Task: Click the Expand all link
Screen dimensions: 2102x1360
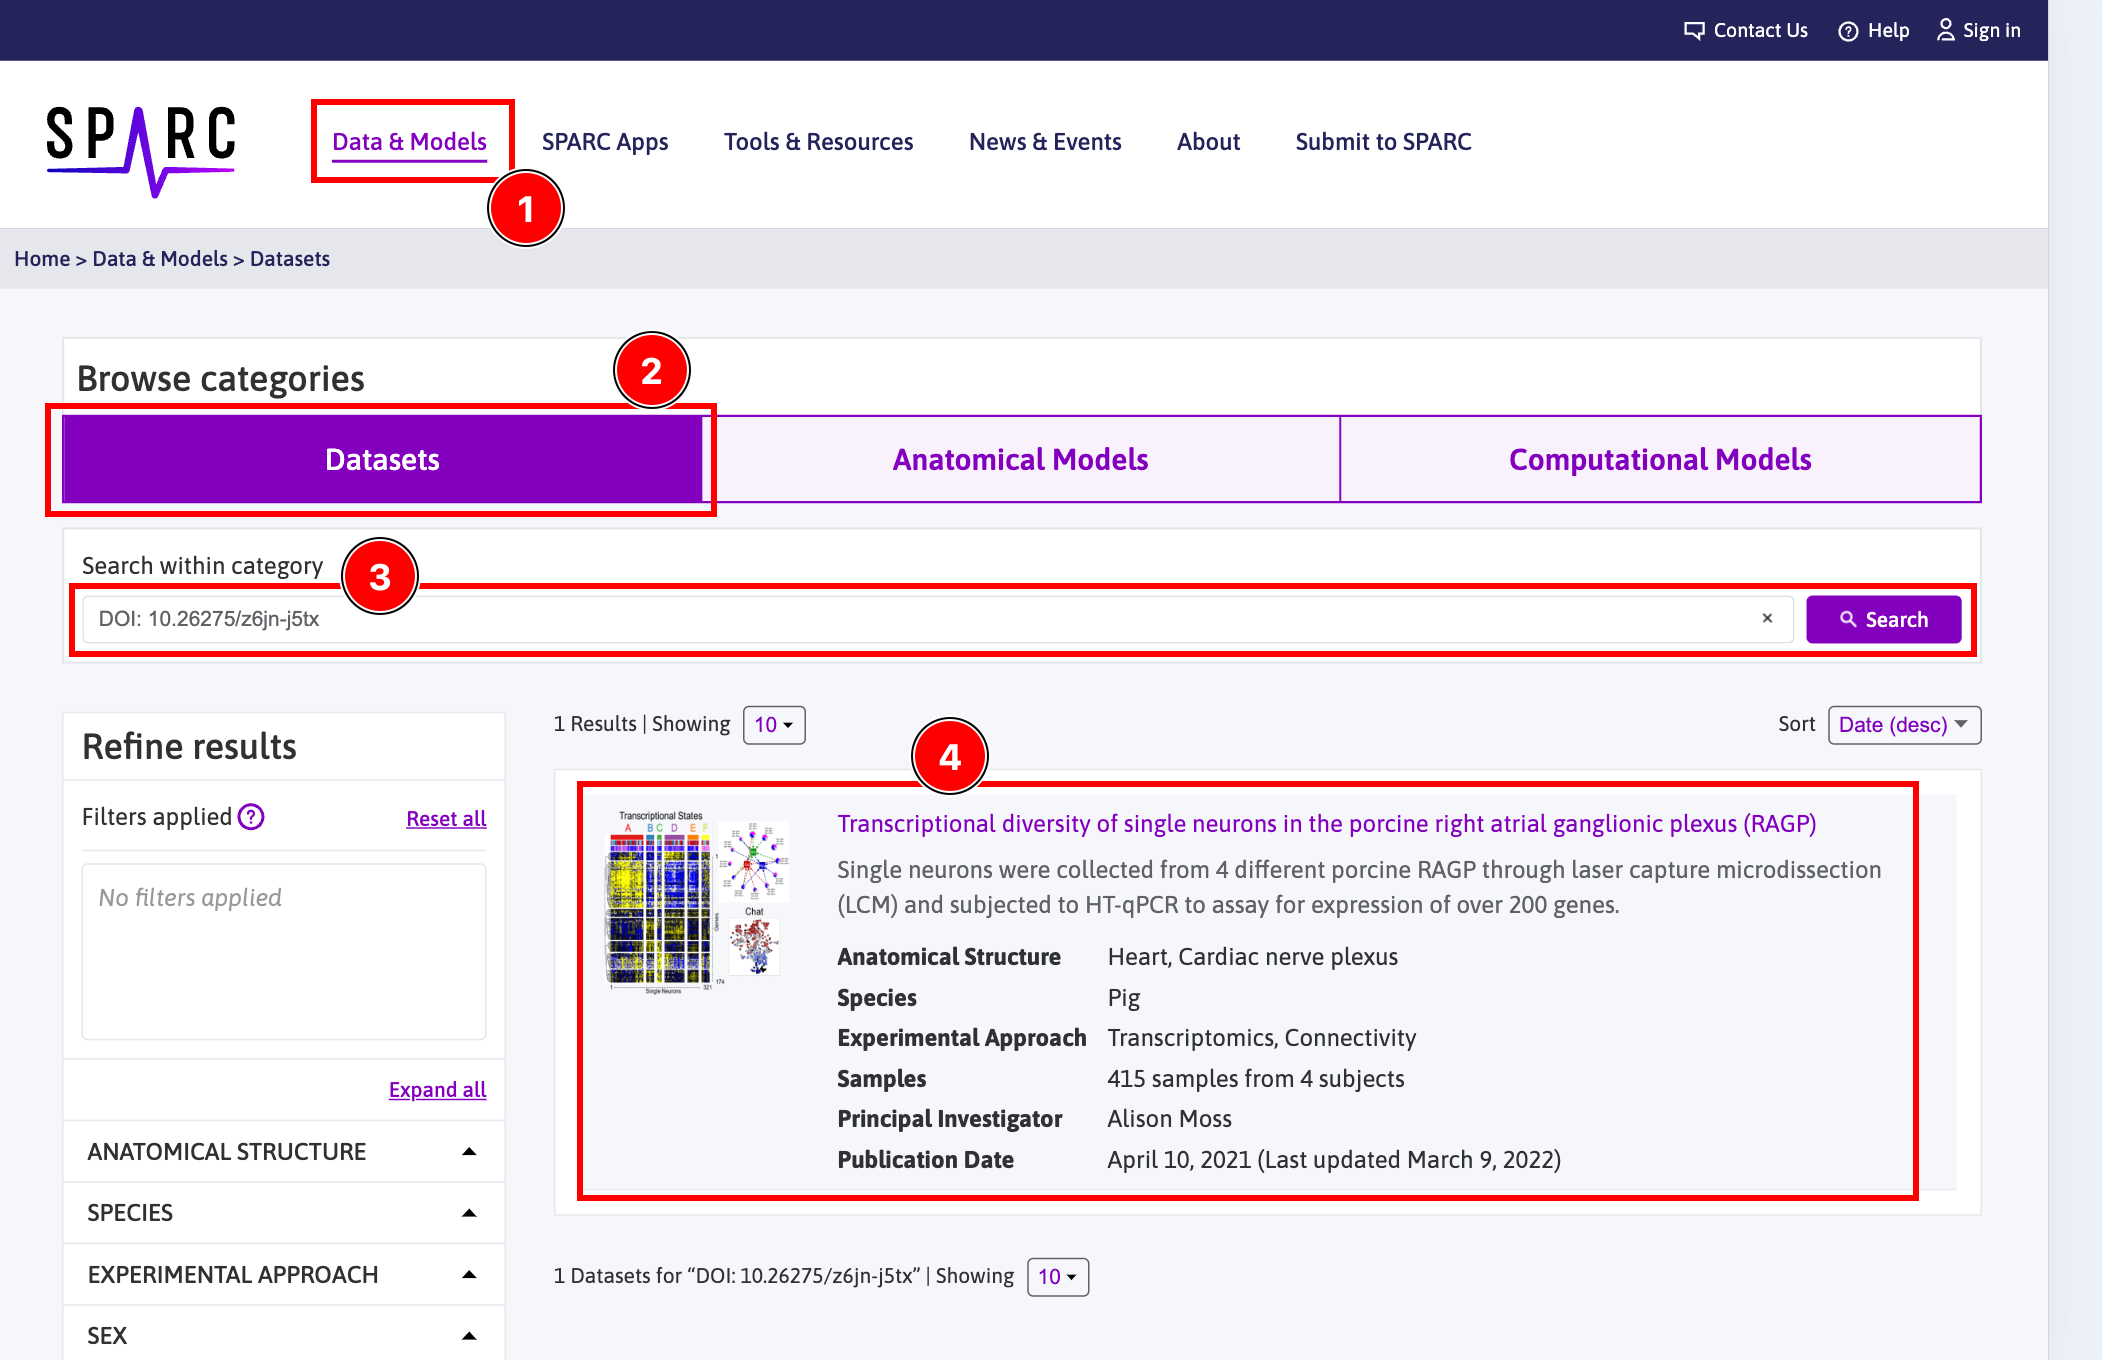Action: 437,1090
